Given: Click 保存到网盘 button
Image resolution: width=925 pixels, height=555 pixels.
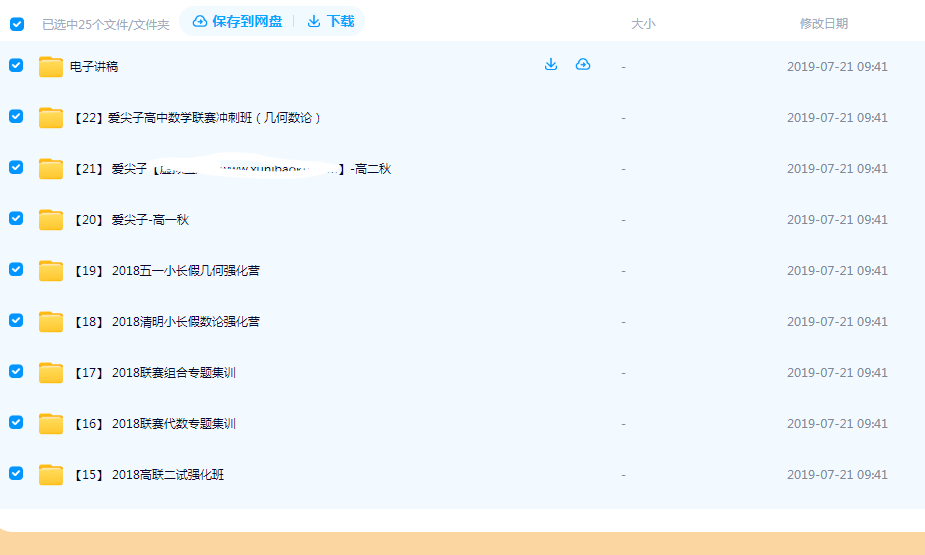Looking at the screenshot, I should click(237, 21).
